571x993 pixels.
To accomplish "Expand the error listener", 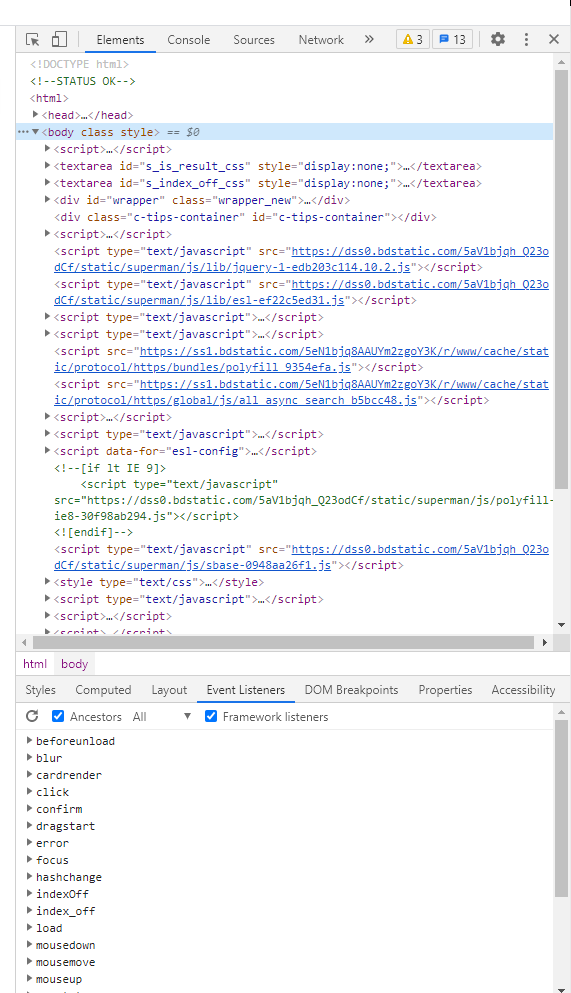I will tap(29, 843).
